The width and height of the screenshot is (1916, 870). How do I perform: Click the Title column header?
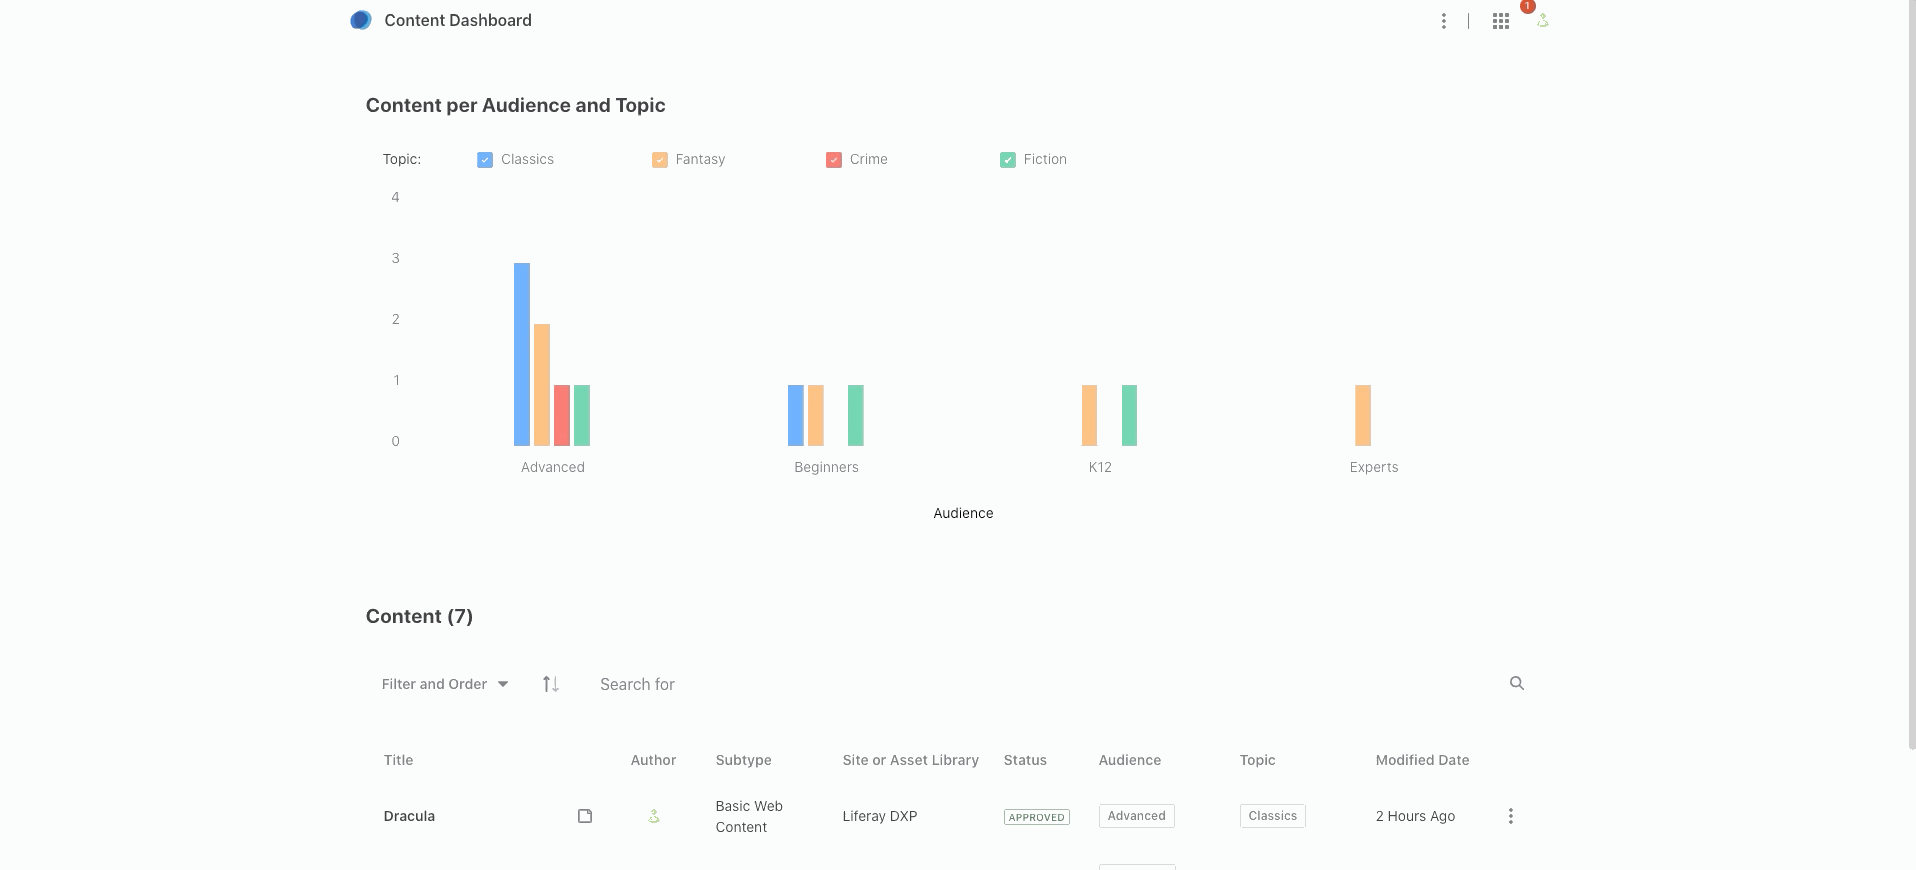click(x=398, y=760)
